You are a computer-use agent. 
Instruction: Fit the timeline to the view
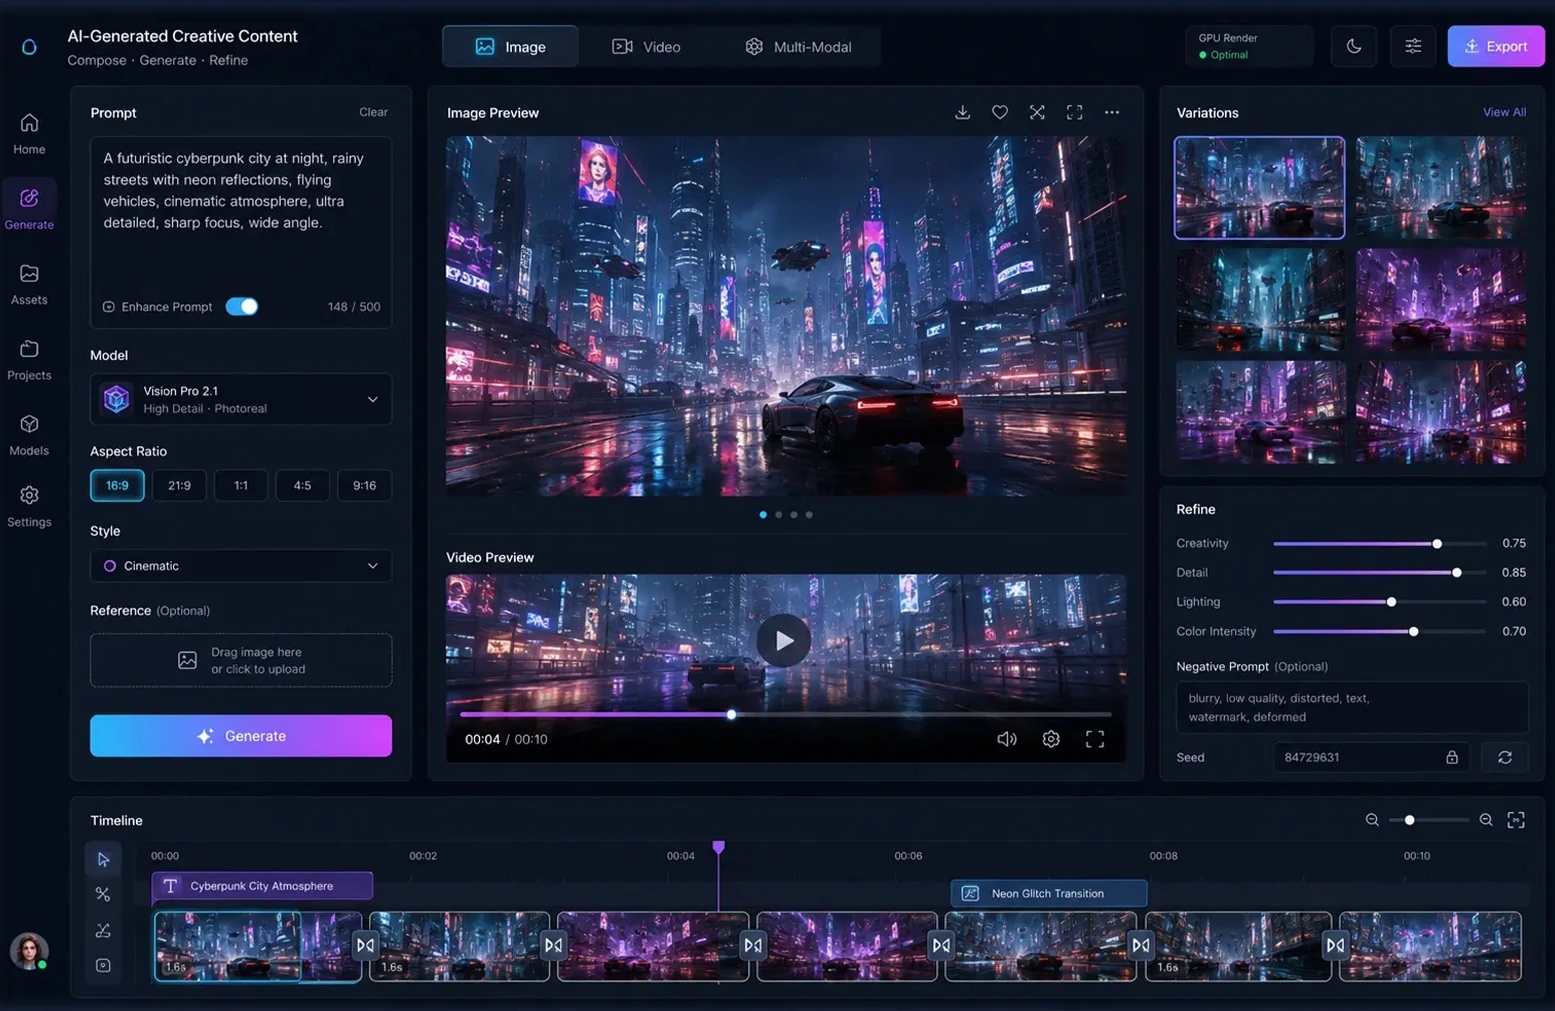(x=1516, y=820)
